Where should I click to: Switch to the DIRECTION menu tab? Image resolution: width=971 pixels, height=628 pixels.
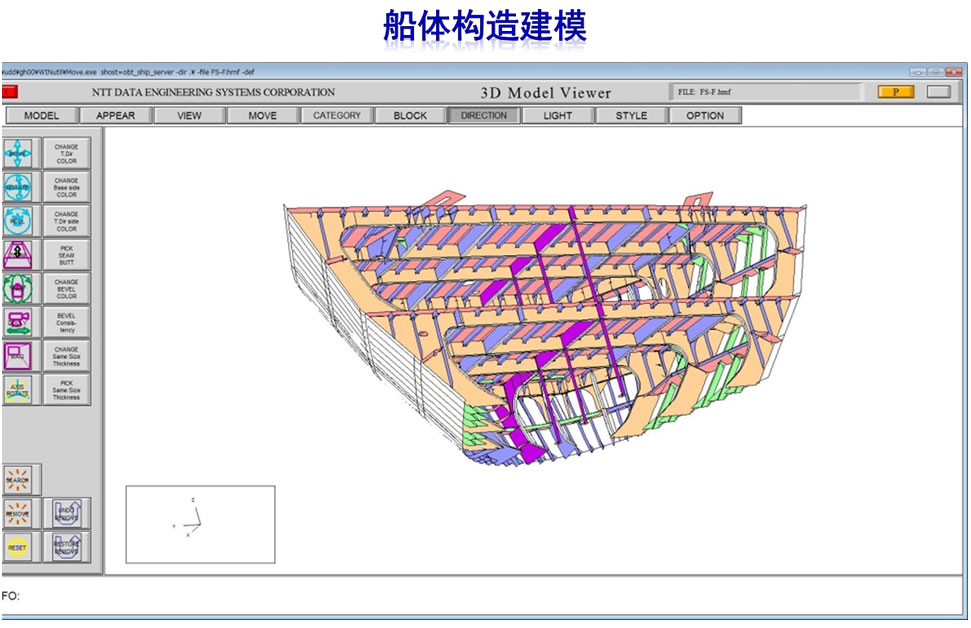point(484,115)
